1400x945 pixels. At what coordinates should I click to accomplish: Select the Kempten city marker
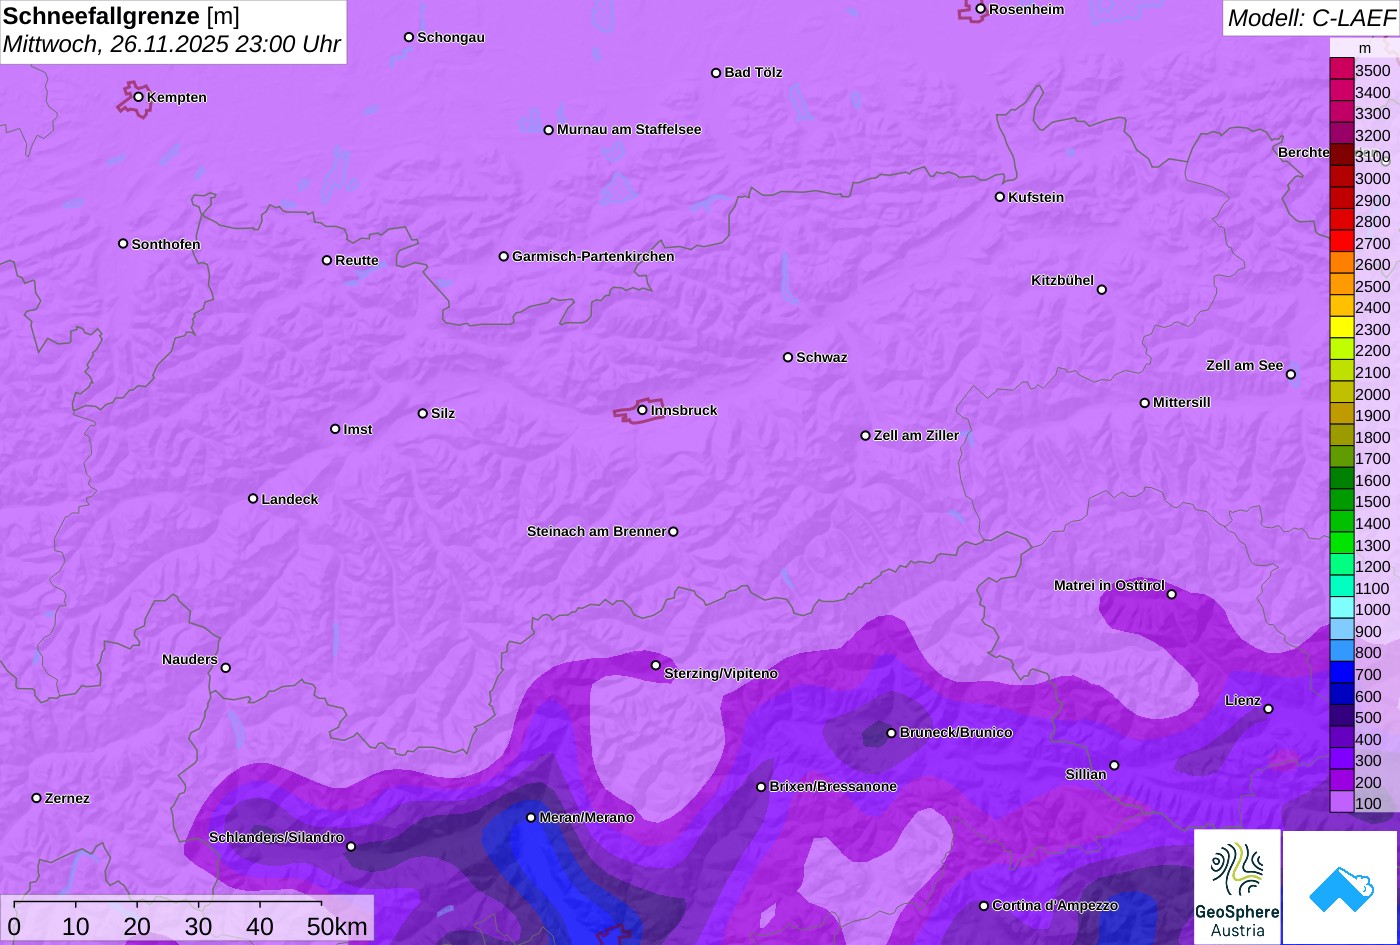click(x=139, y=97)
